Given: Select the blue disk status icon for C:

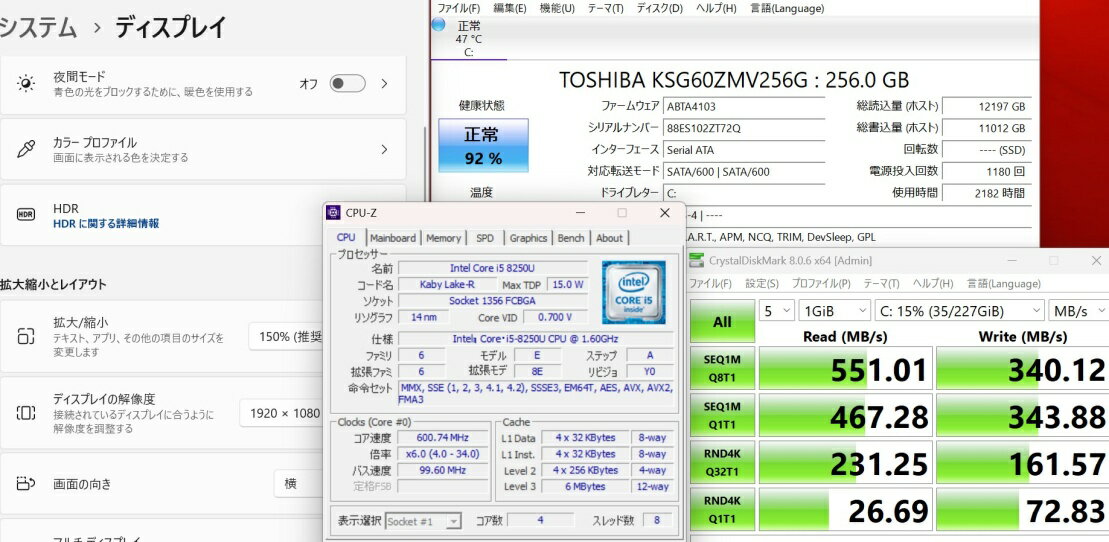Looking at the screenshot, I should (439, 25).
